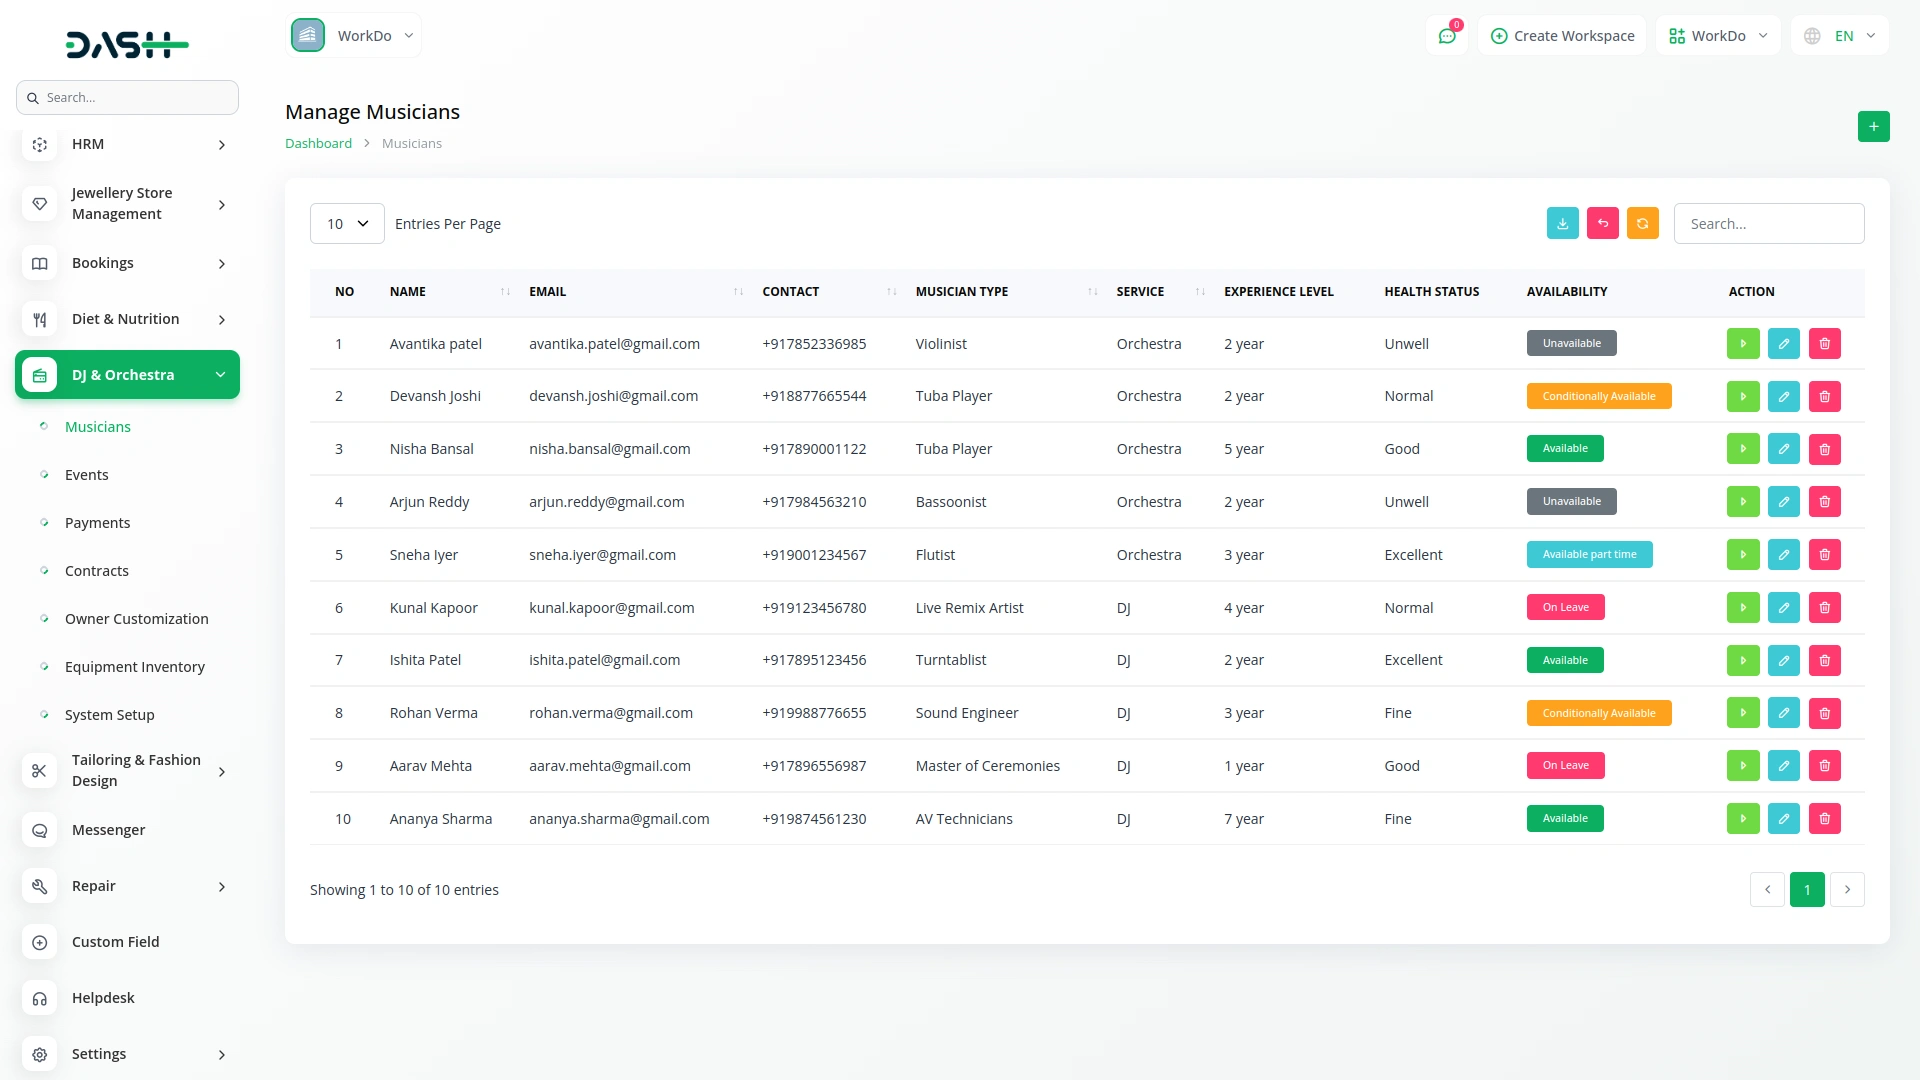Expand the WorkDo workspace selector at the top left

click(x=354, y=36)
